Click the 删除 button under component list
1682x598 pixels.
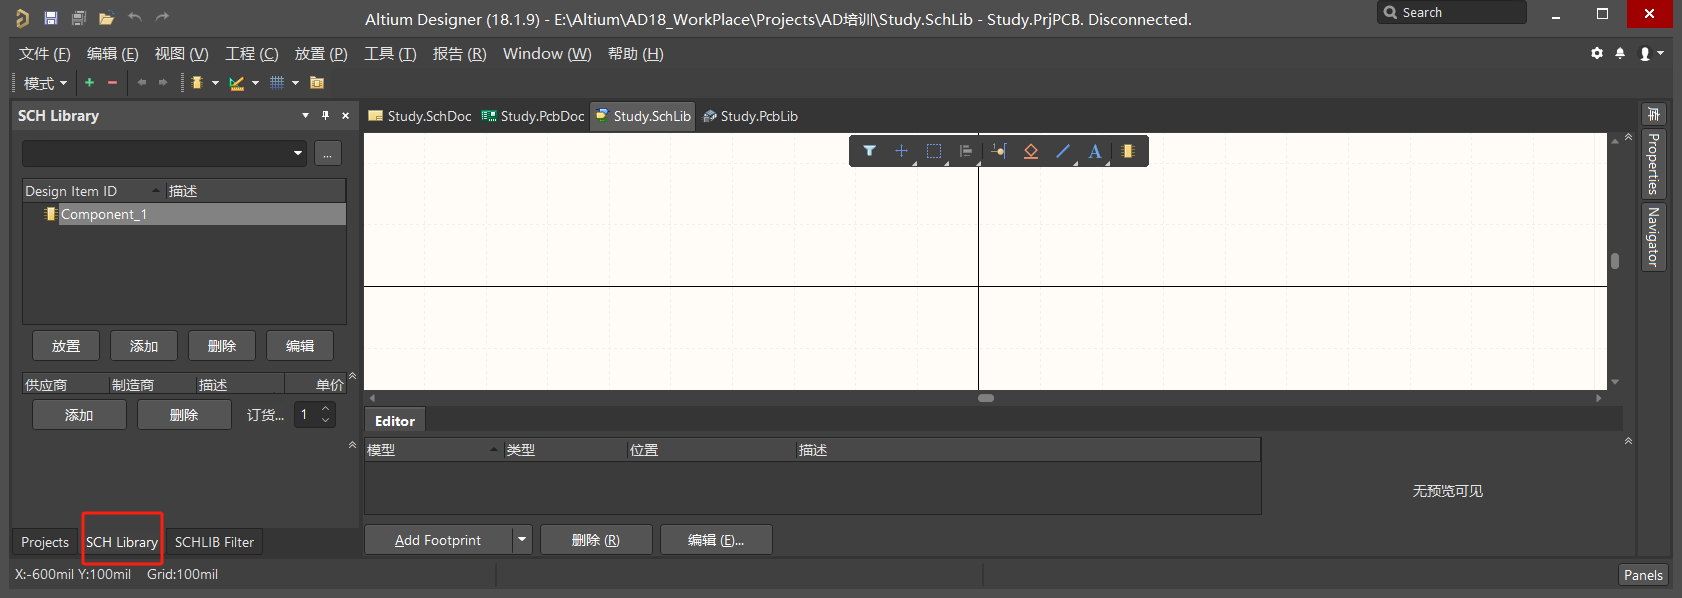coord(222,346)
